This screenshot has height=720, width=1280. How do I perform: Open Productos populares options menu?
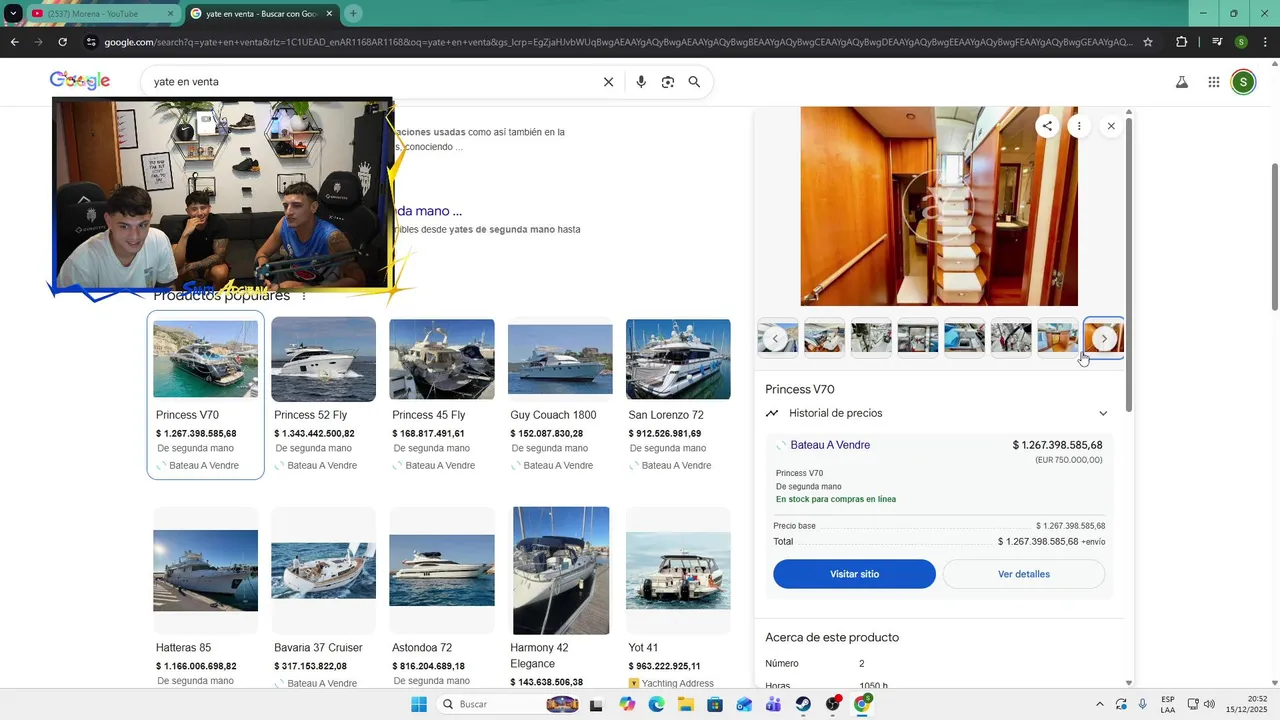304,296
